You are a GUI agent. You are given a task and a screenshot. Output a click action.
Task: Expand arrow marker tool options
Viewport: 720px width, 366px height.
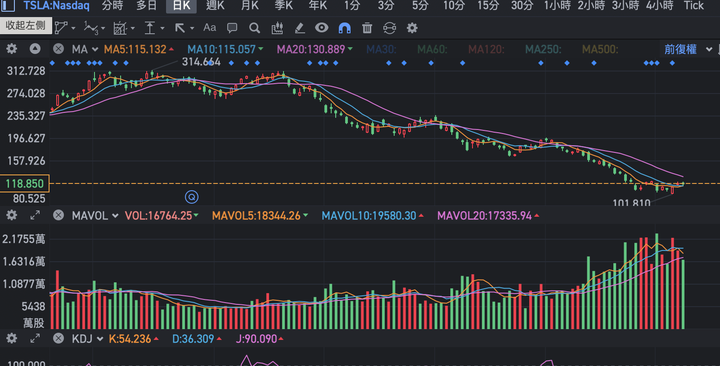[192, 28]
